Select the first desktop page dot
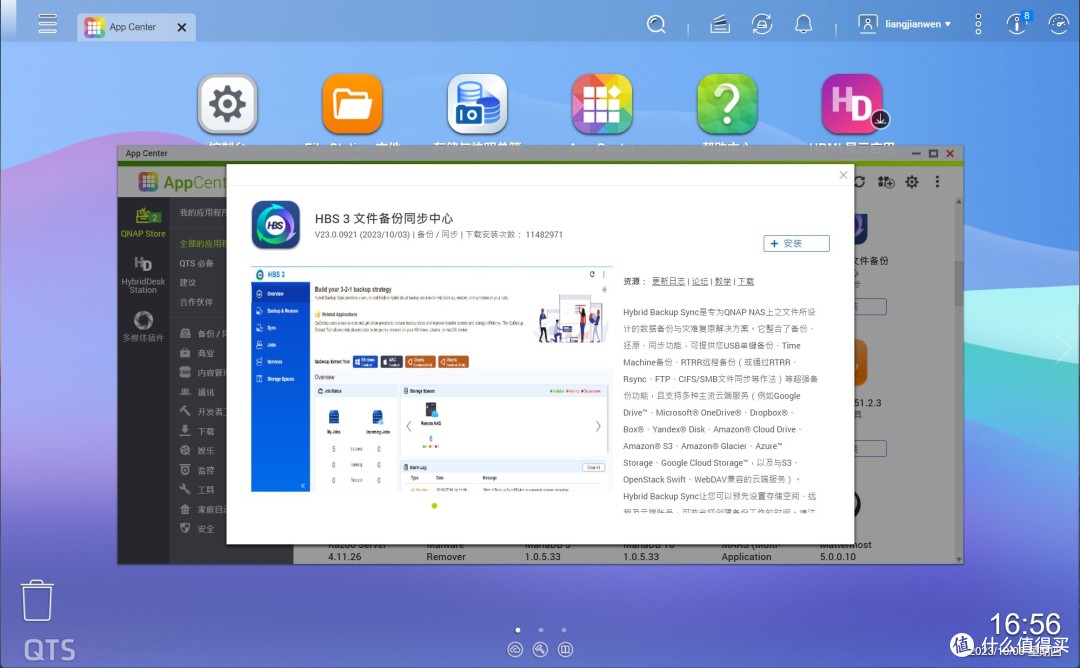 tap(518, 629)
